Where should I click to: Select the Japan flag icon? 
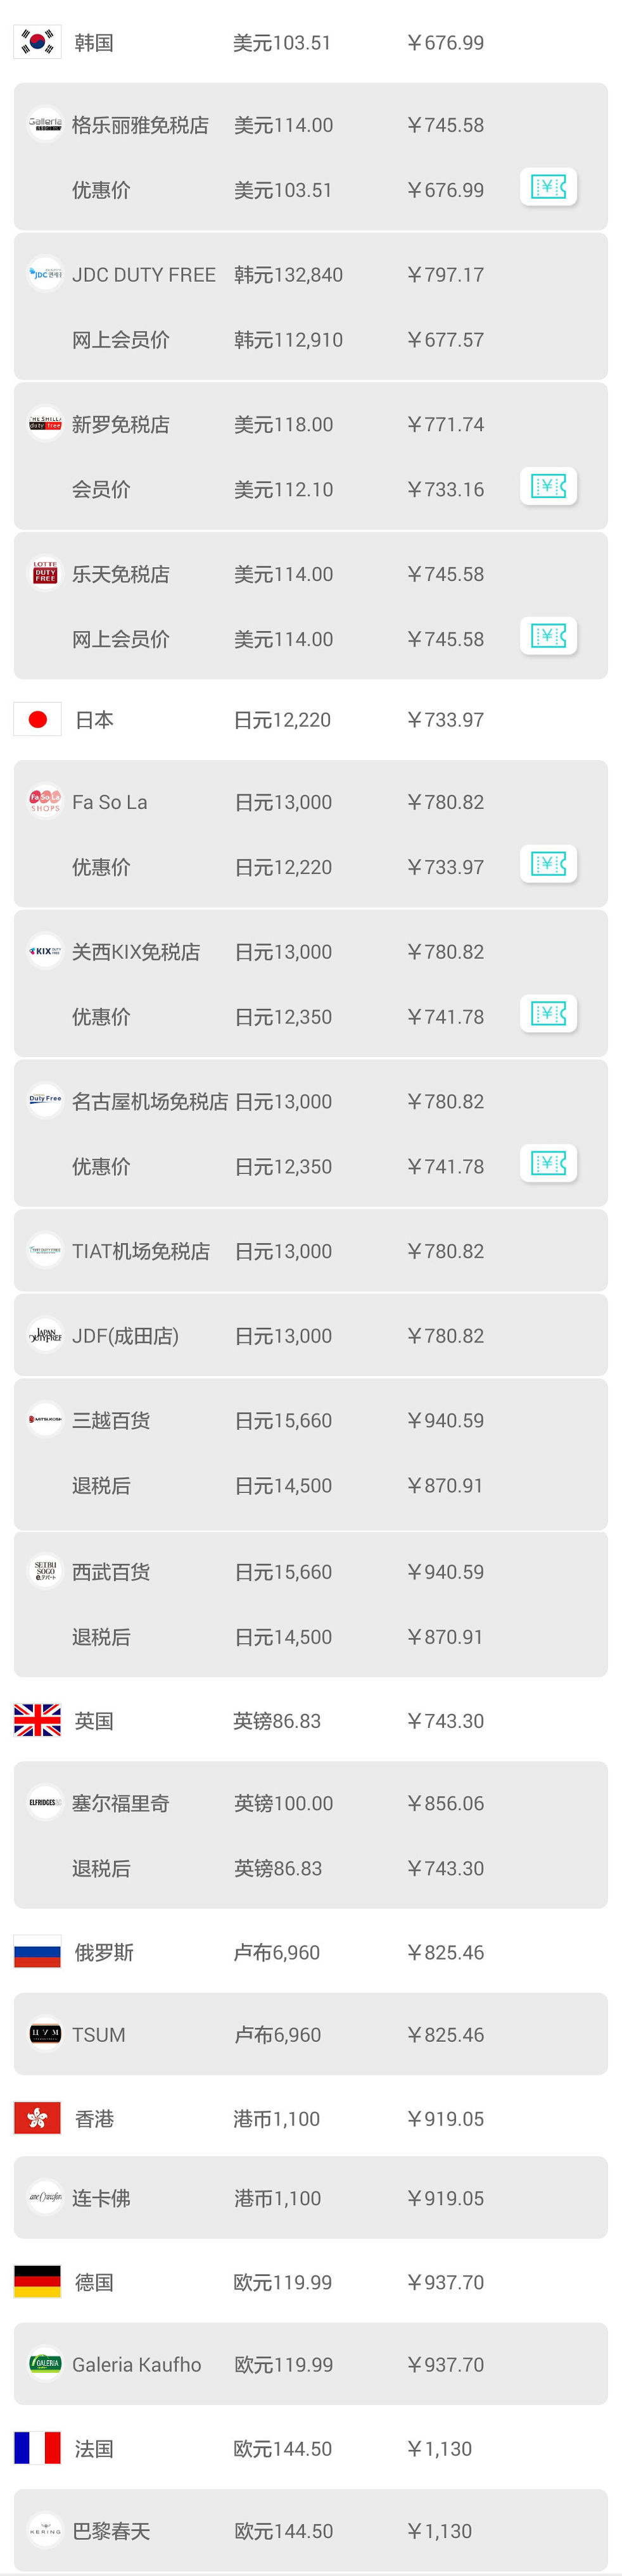37,719
